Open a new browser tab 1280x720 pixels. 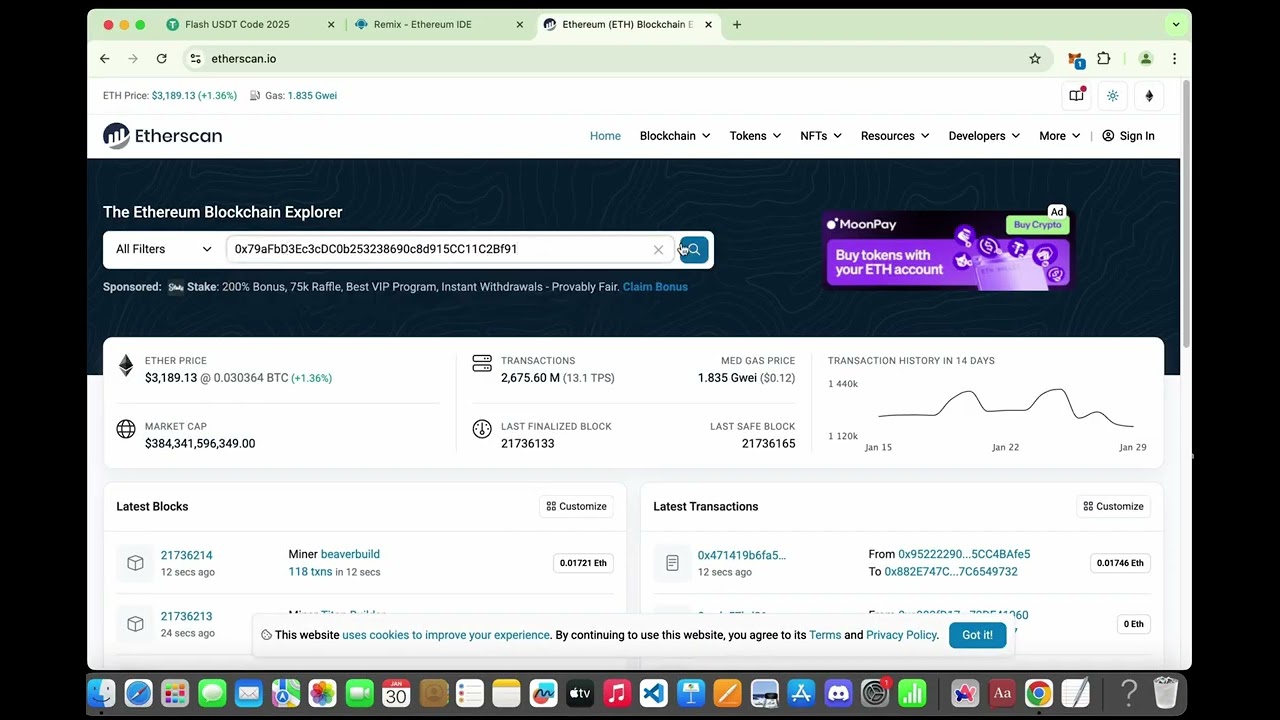click(x=737, y=25)
